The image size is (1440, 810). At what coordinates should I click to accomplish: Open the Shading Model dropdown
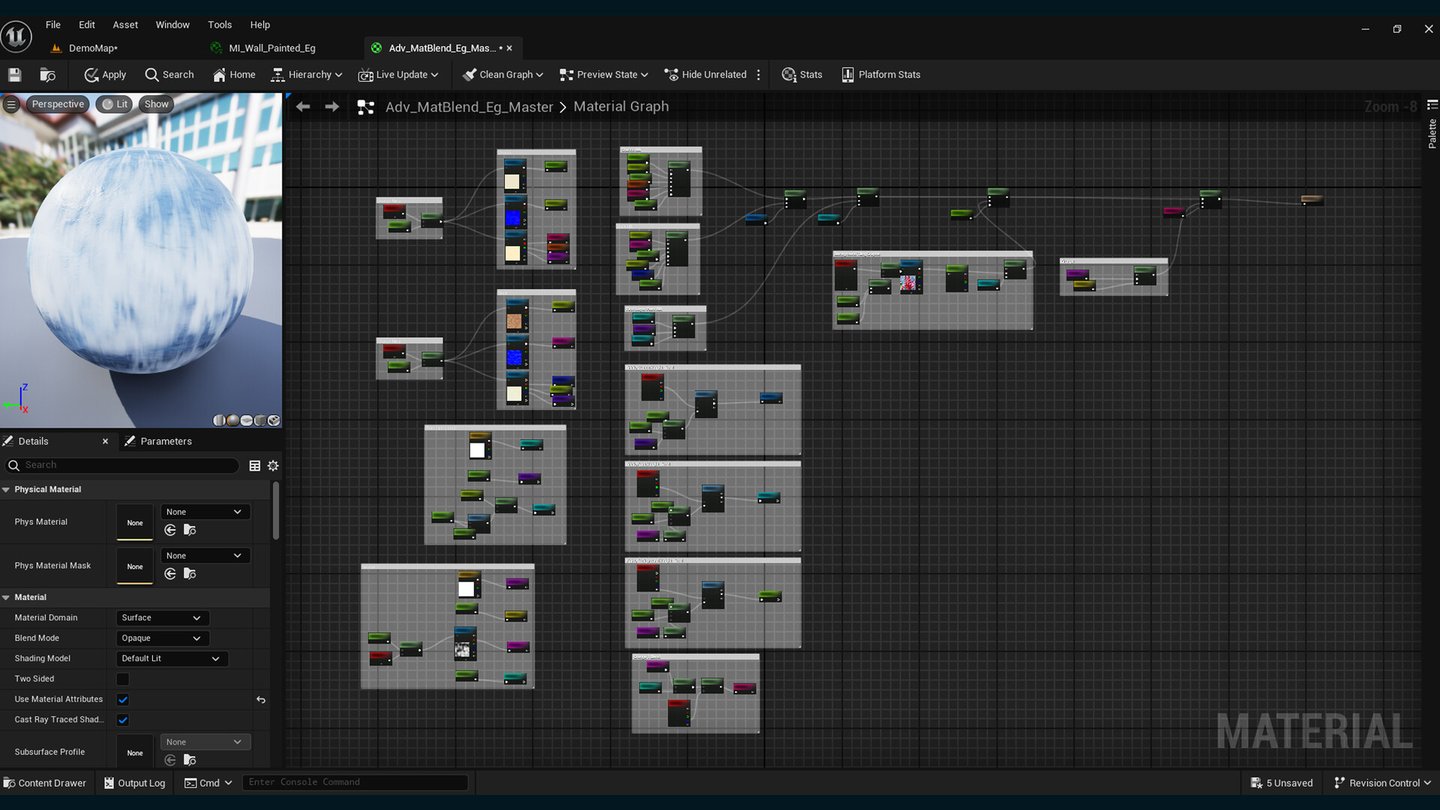pos(171,658)
